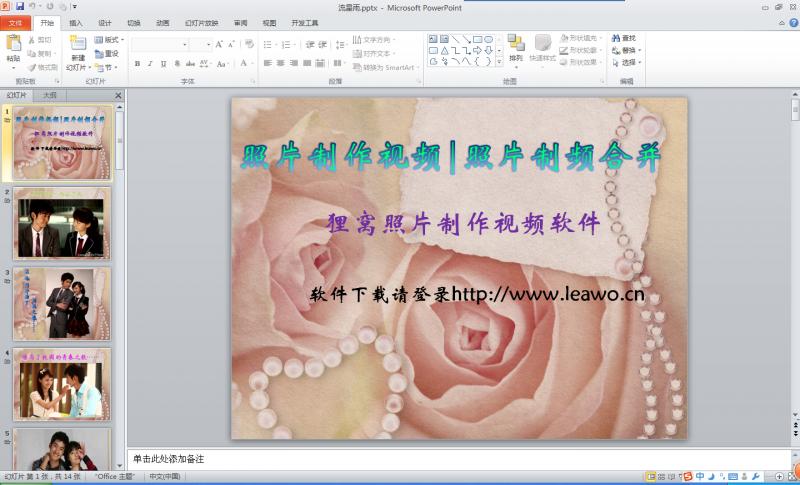Minimize the ribbon with the caret icon
Screen dimensions: 800x485
[x=782, y=23]
